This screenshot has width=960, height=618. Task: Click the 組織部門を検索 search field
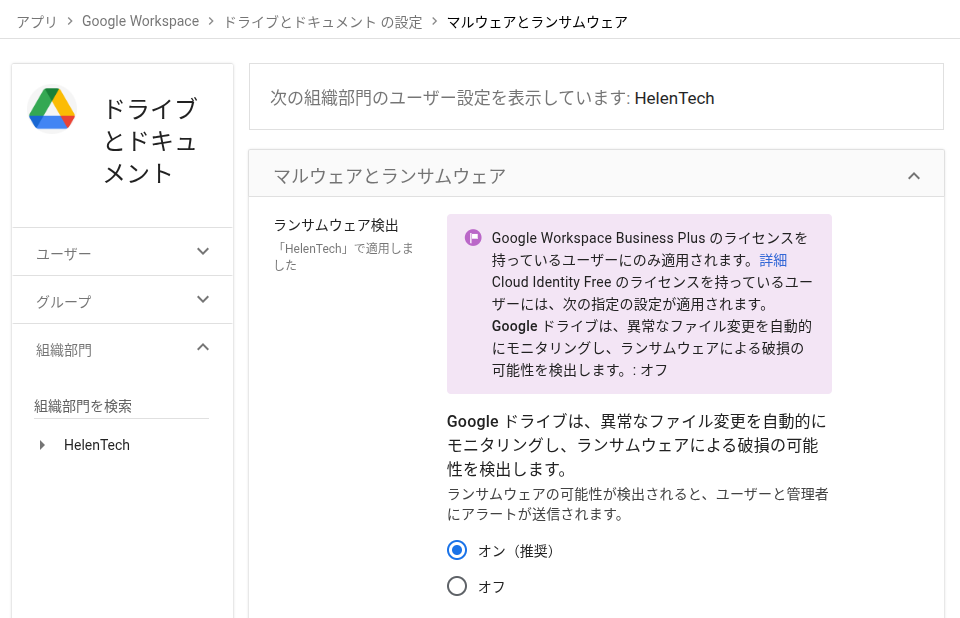tap(121, 406)
